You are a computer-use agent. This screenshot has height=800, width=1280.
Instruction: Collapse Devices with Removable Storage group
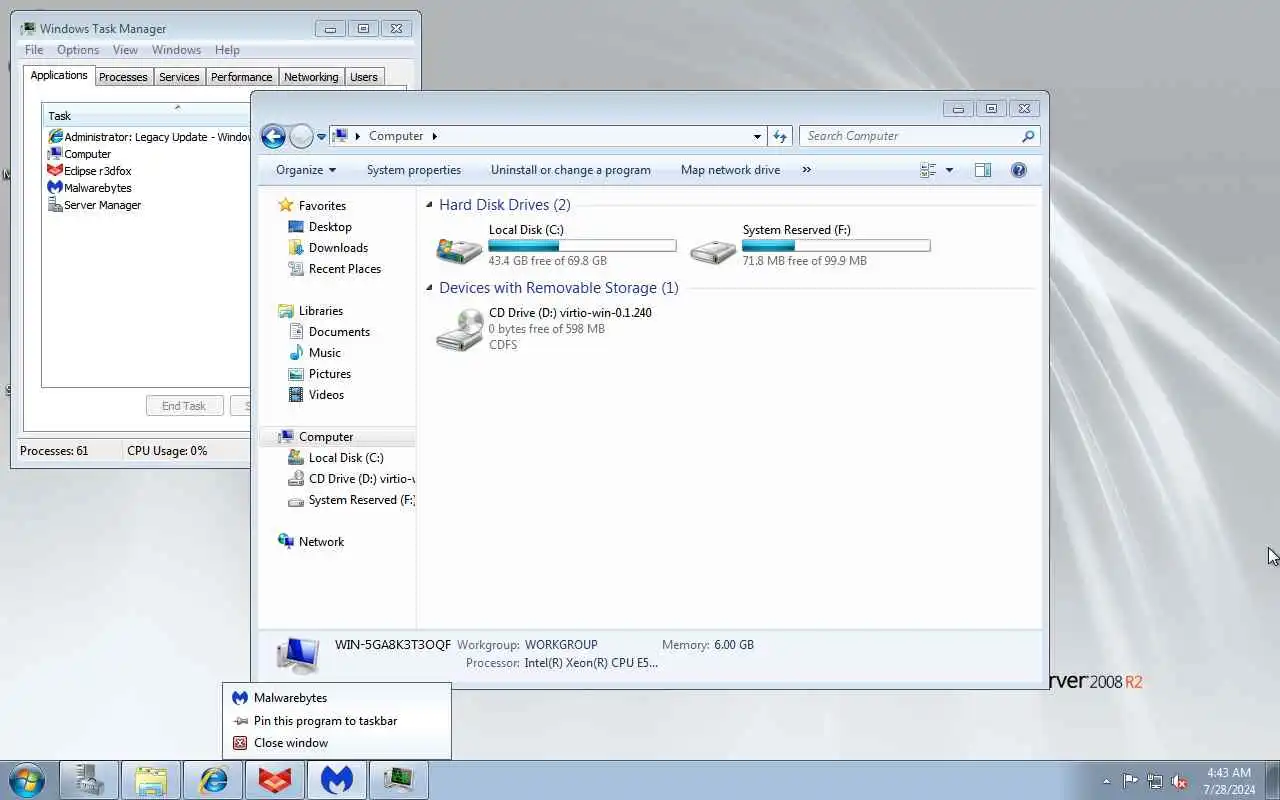pyautogui.click(x=429, y=288)
